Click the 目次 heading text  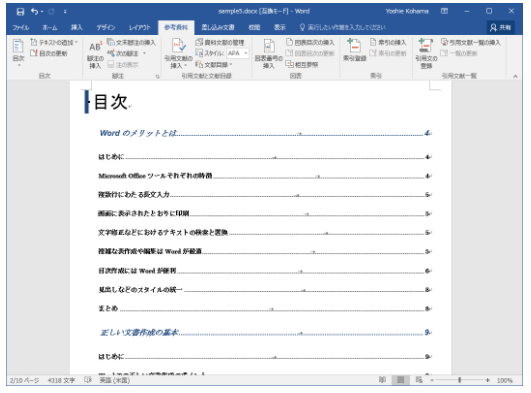tap(111, 102)
